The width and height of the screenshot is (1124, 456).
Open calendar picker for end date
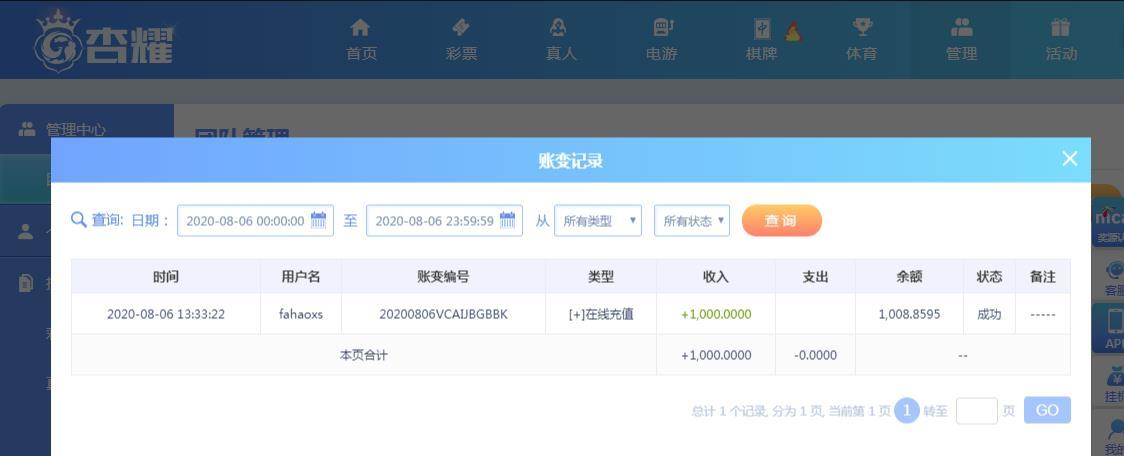(x=507, y=221)
